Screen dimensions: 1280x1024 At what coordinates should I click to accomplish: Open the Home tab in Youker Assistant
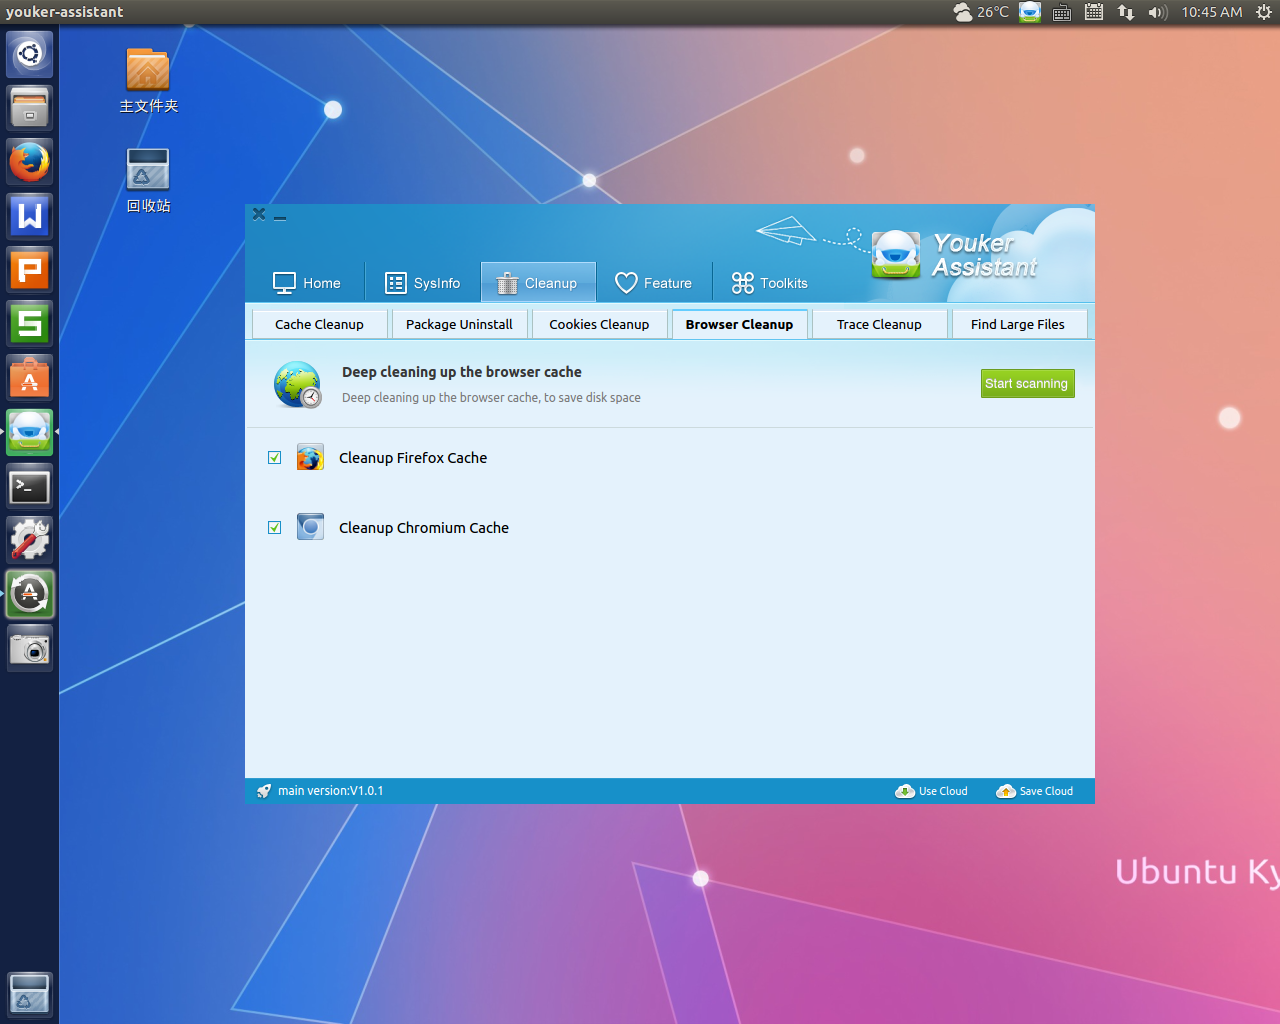(x=306, y=283)
